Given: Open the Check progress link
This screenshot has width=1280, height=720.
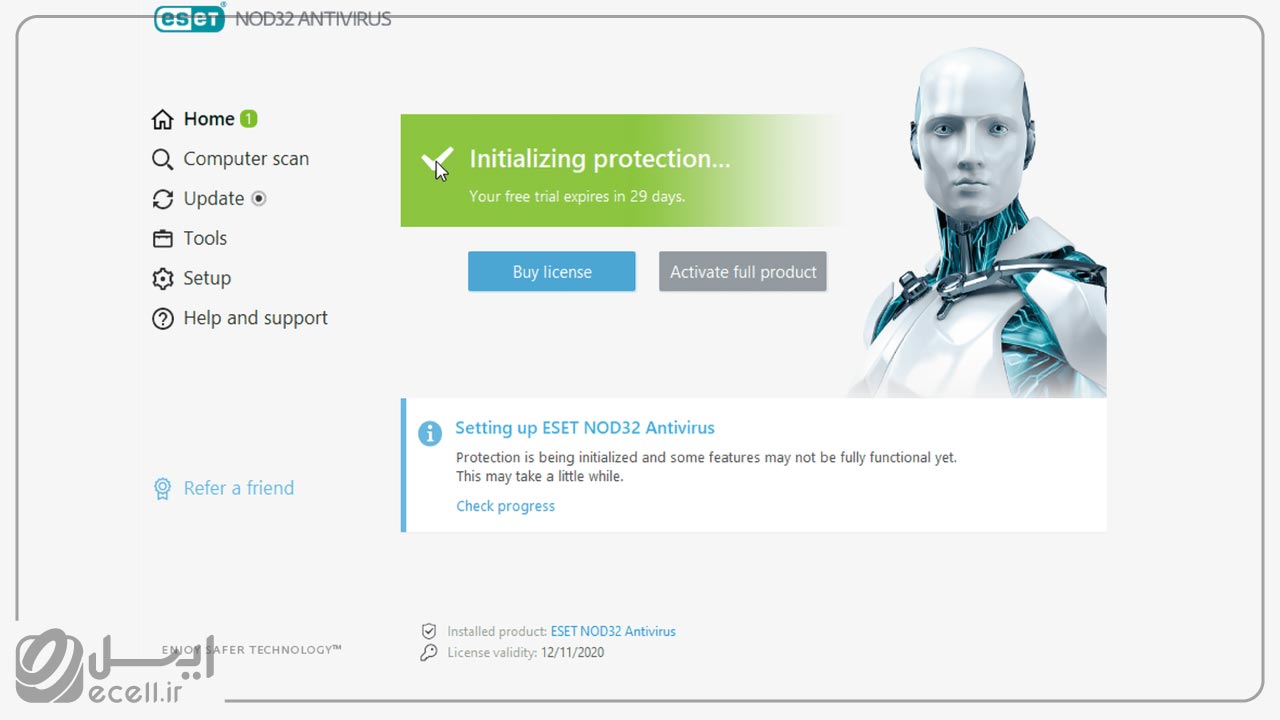Looking at the screenshot, I should point(505,506).
